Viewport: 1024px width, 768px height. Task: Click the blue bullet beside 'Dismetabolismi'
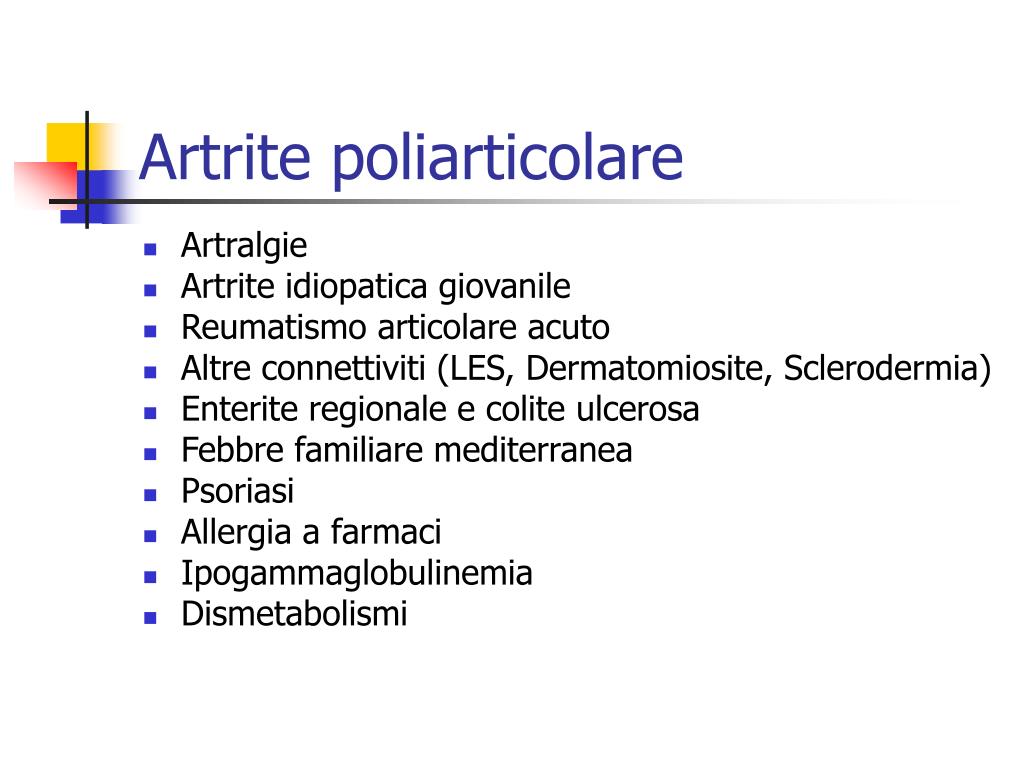click(x=150, y=618)
